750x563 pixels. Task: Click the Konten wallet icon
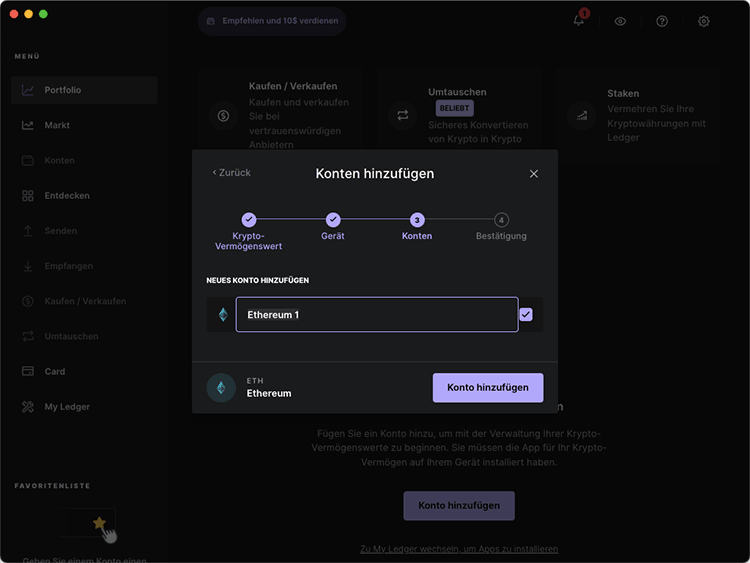tap(28, 160)
